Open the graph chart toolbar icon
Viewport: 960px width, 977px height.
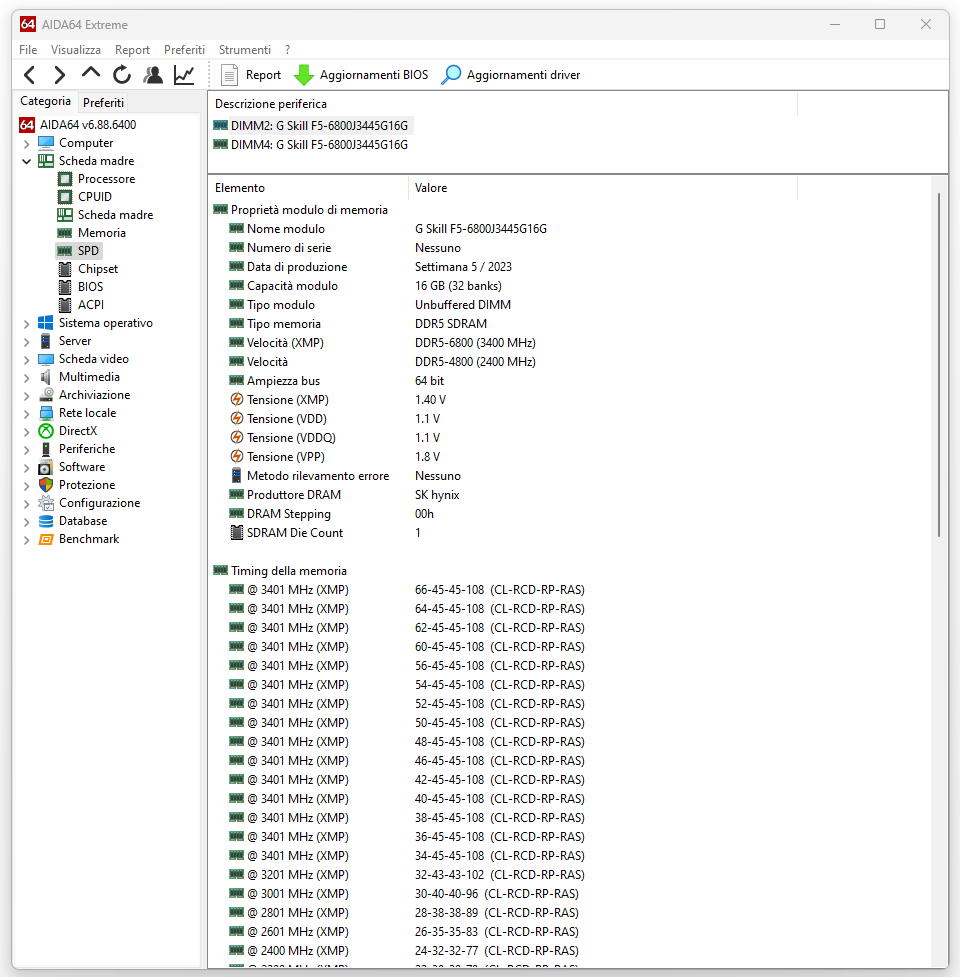(184, 75)
